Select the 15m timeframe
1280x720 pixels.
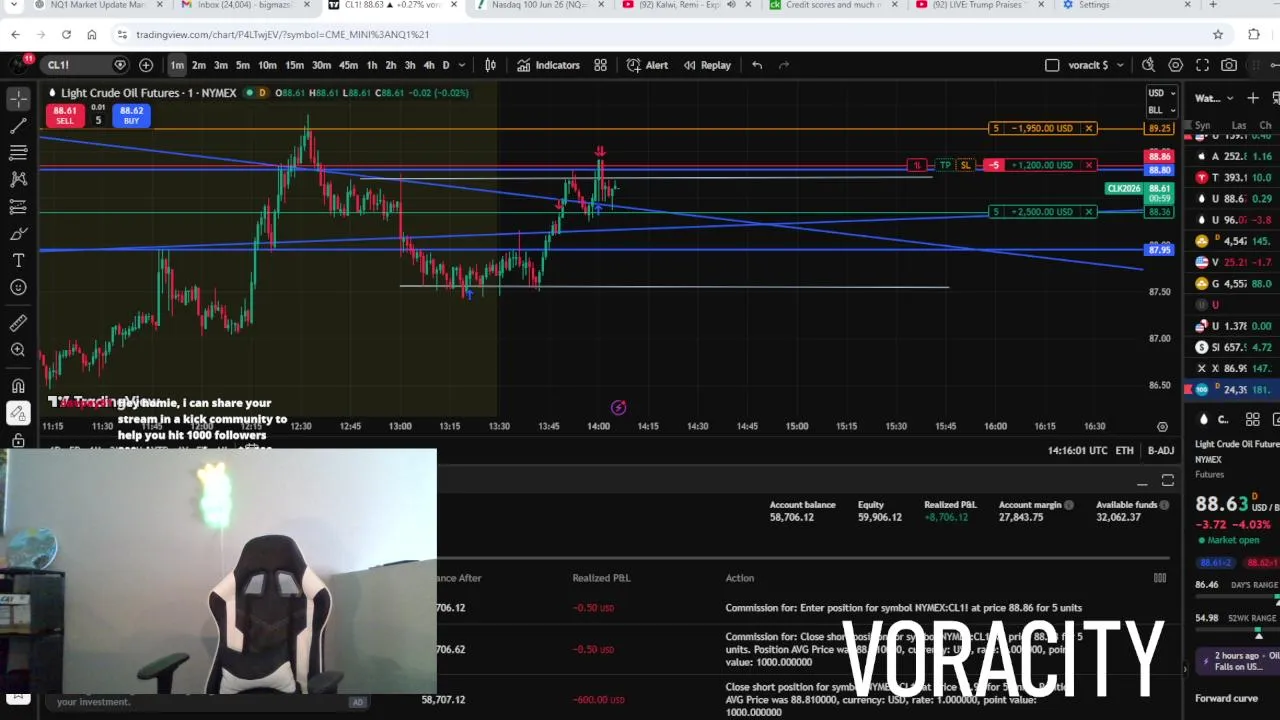point(294,65)
